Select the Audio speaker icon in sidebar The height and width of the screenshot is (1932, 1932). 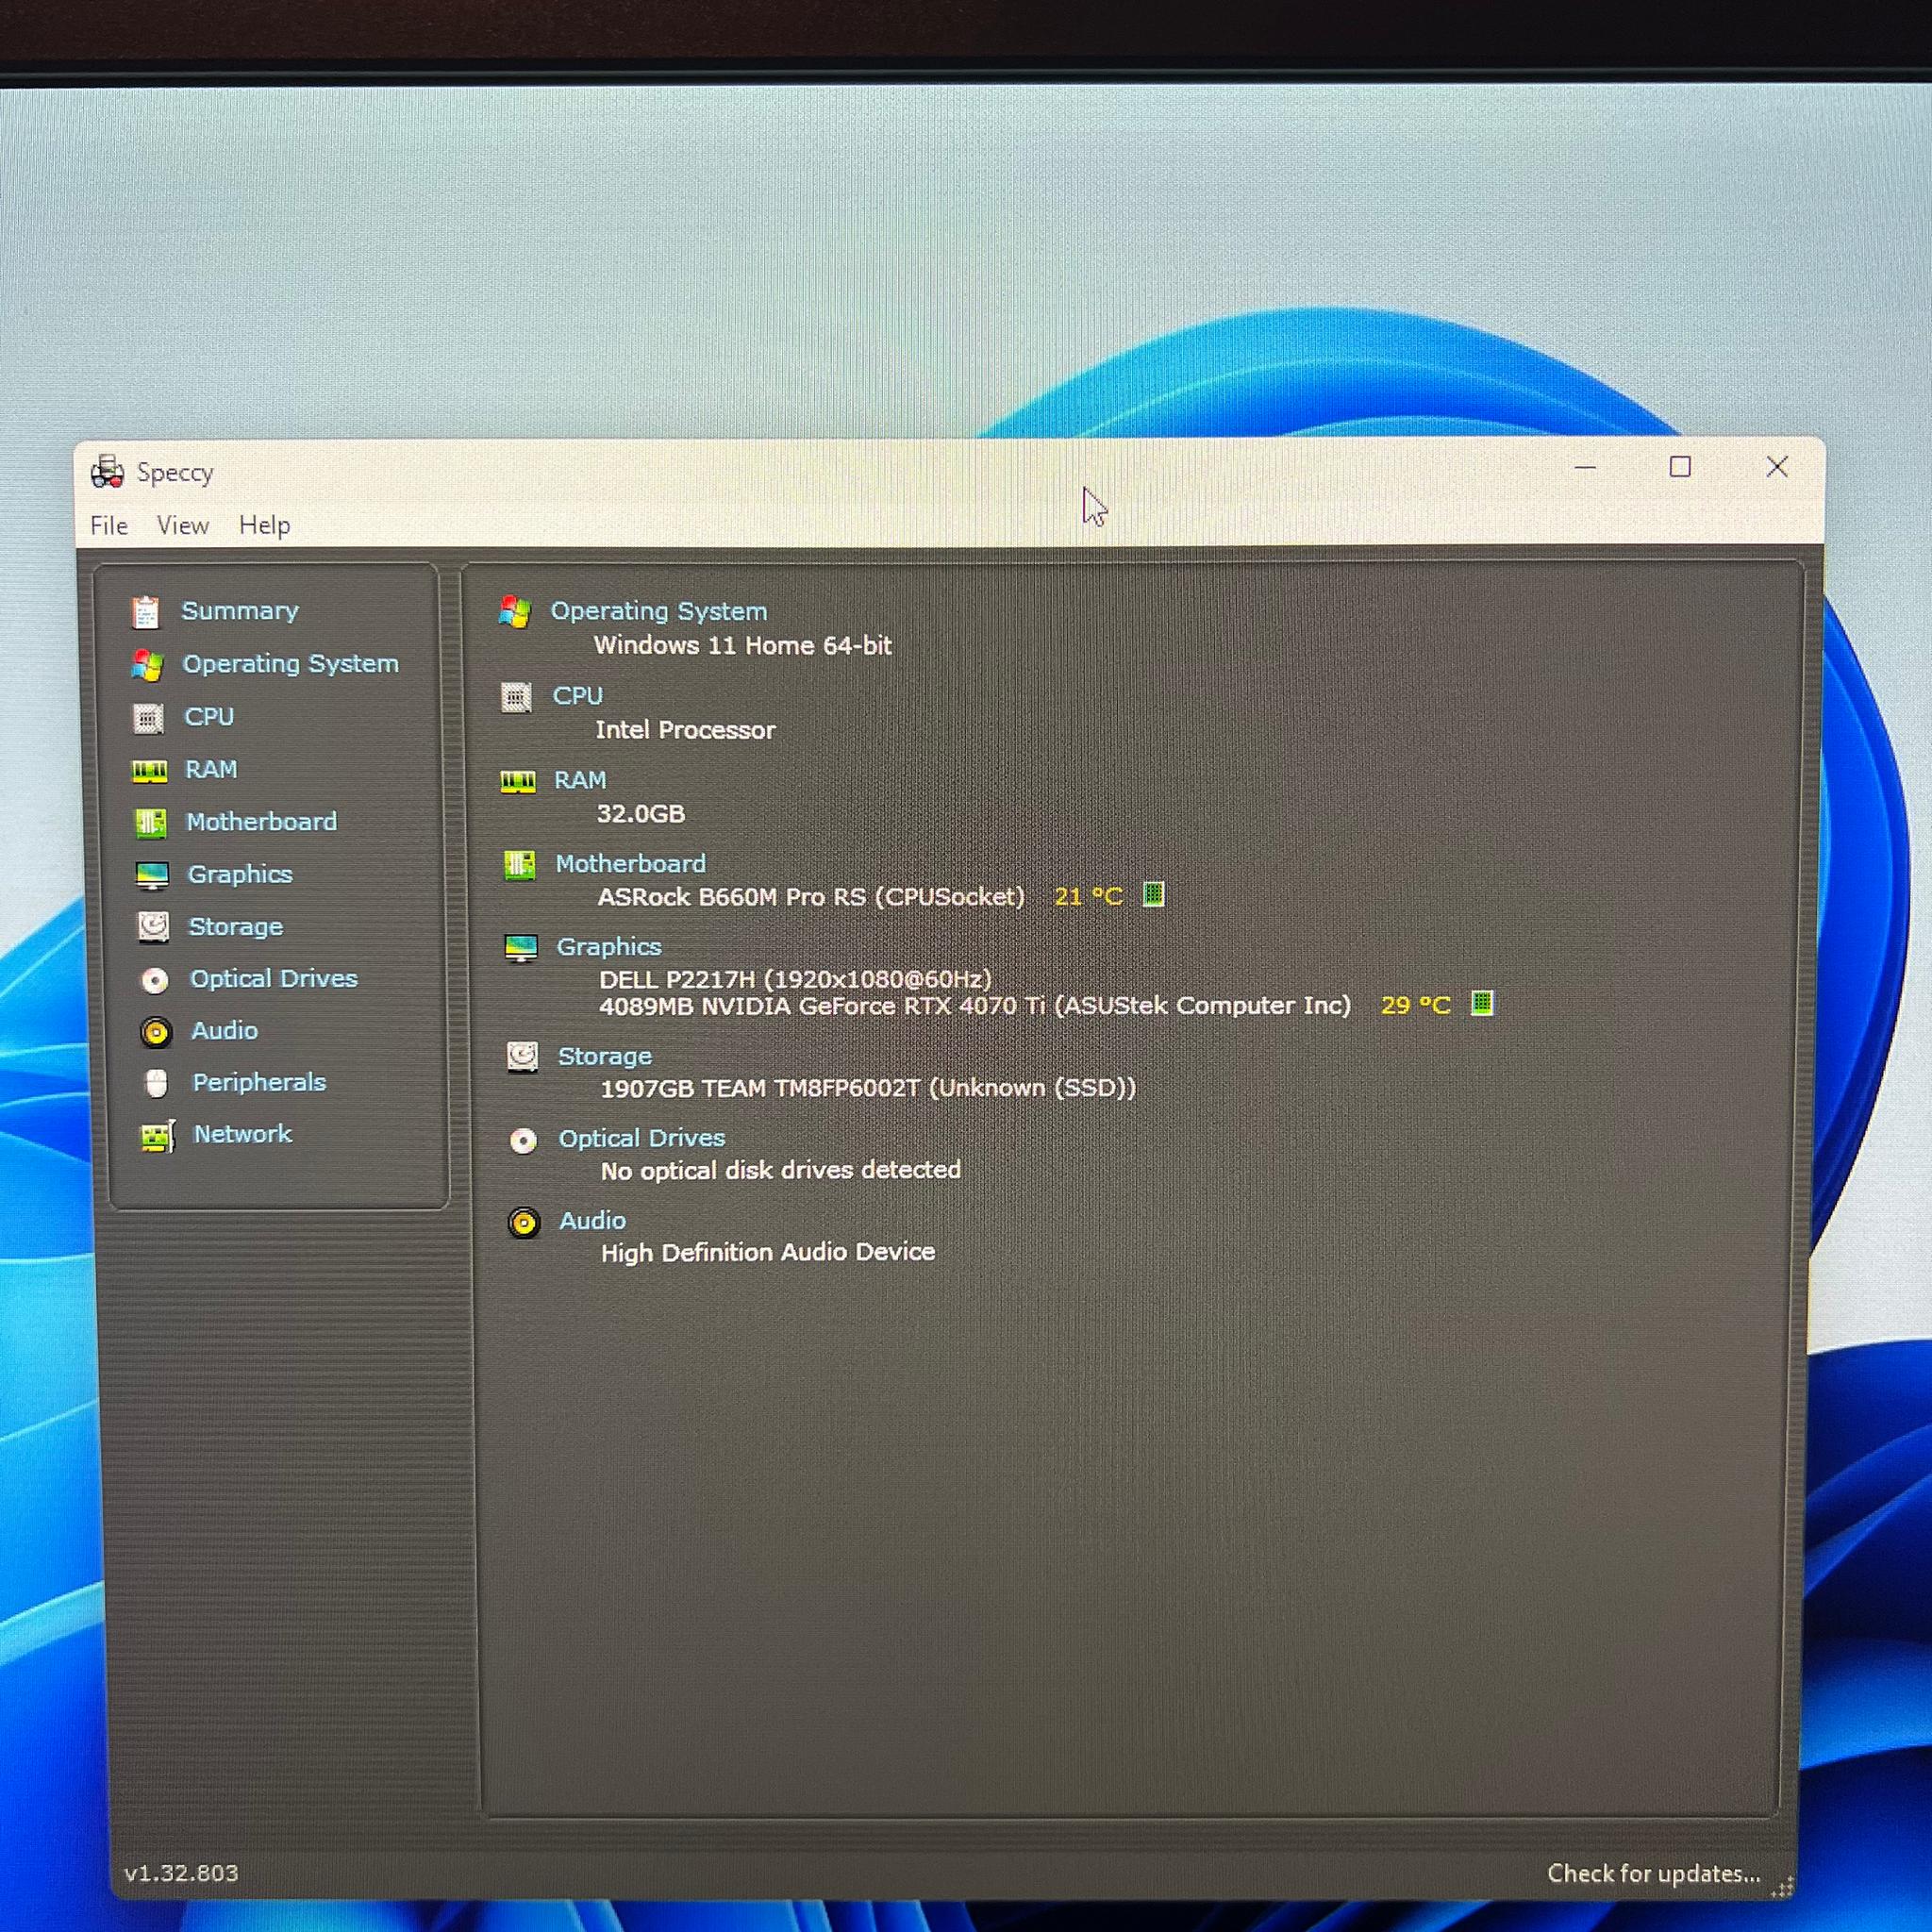click(x=156, y=1032)
